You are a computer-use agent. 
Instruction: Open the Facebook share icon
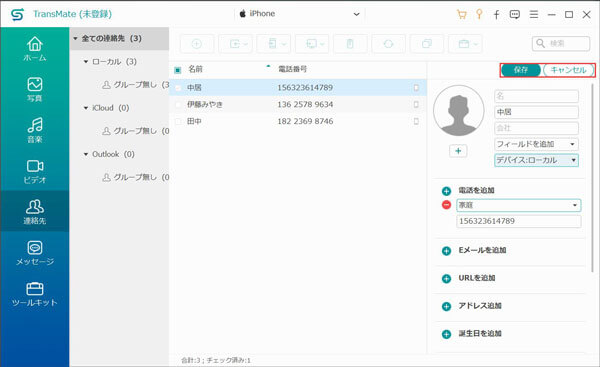point(496,15)
